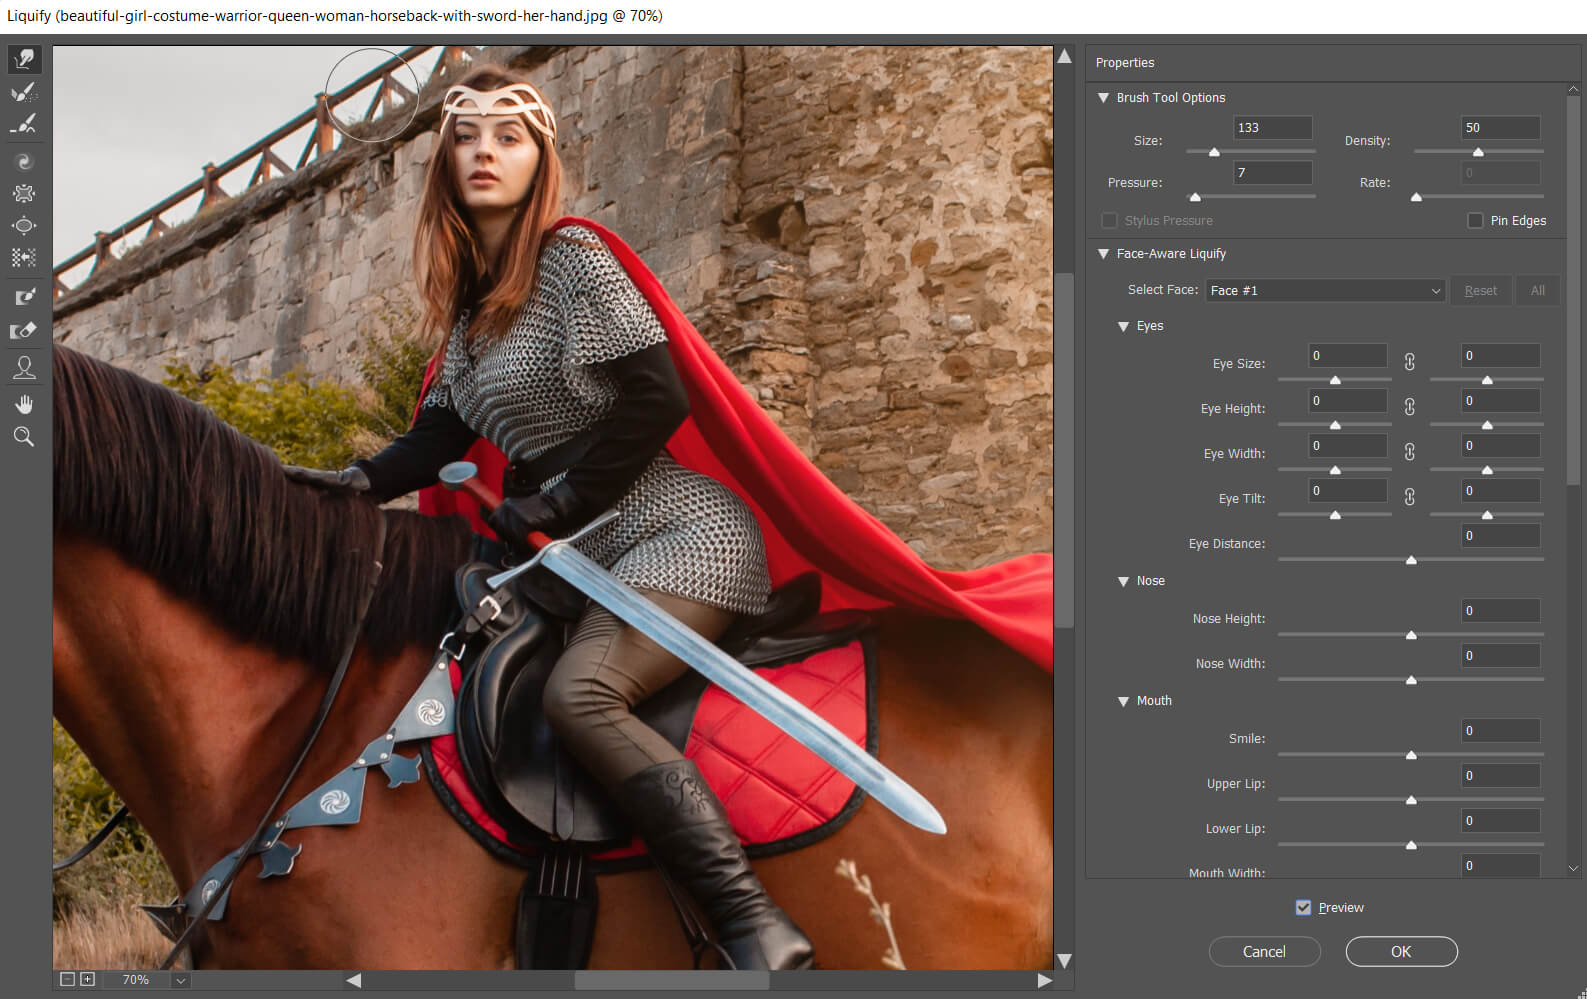The width and height of the screenshot is (1587, 999).
Task: Open the zoom percentage dropdown arrow
Action: coord(180,980)
